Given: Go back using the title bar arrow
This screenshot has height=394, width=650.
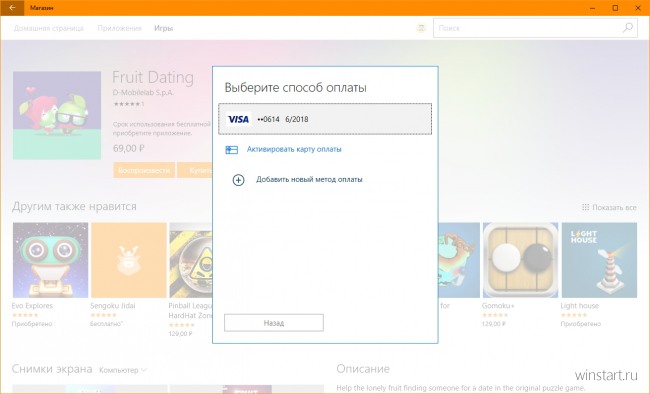Looking at the screenshot, I should 12,7.
